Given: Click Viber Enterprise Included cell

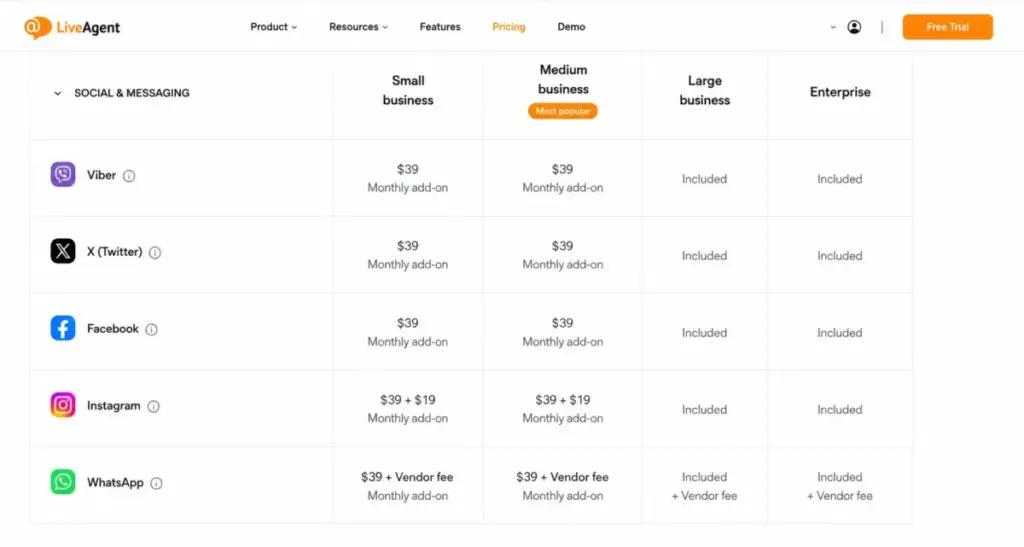Looking at the screenshot, I should point(840,179).
